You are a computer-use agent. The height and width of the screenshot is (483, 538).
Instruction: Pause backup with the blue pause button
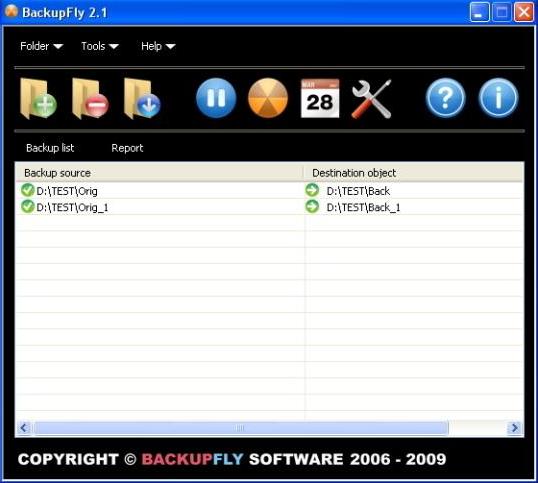(x=216, y=98)
